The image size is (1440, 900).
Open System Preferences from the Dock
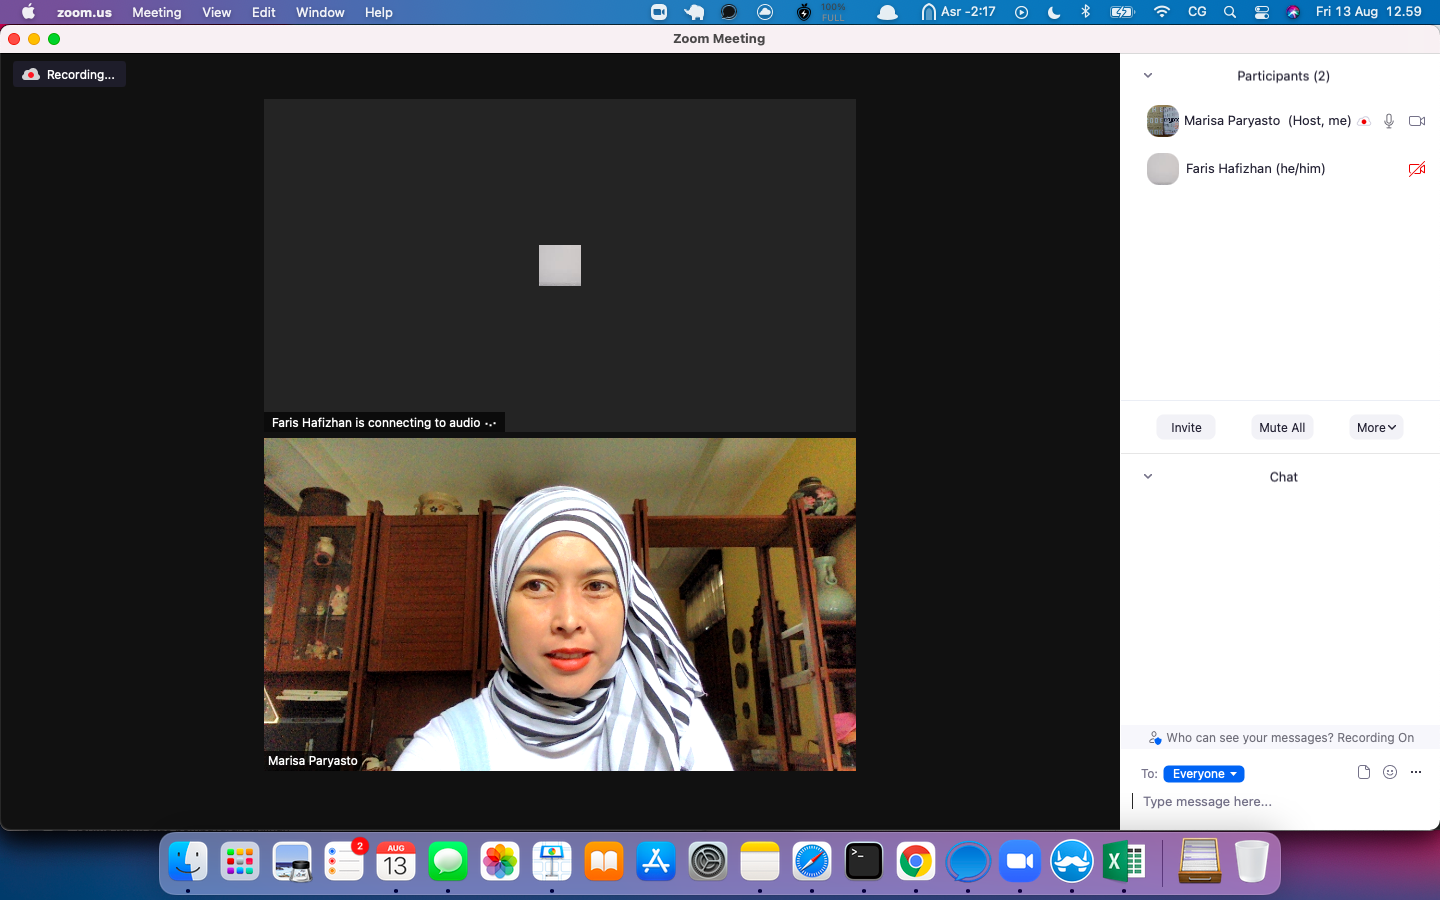point(708,861)
